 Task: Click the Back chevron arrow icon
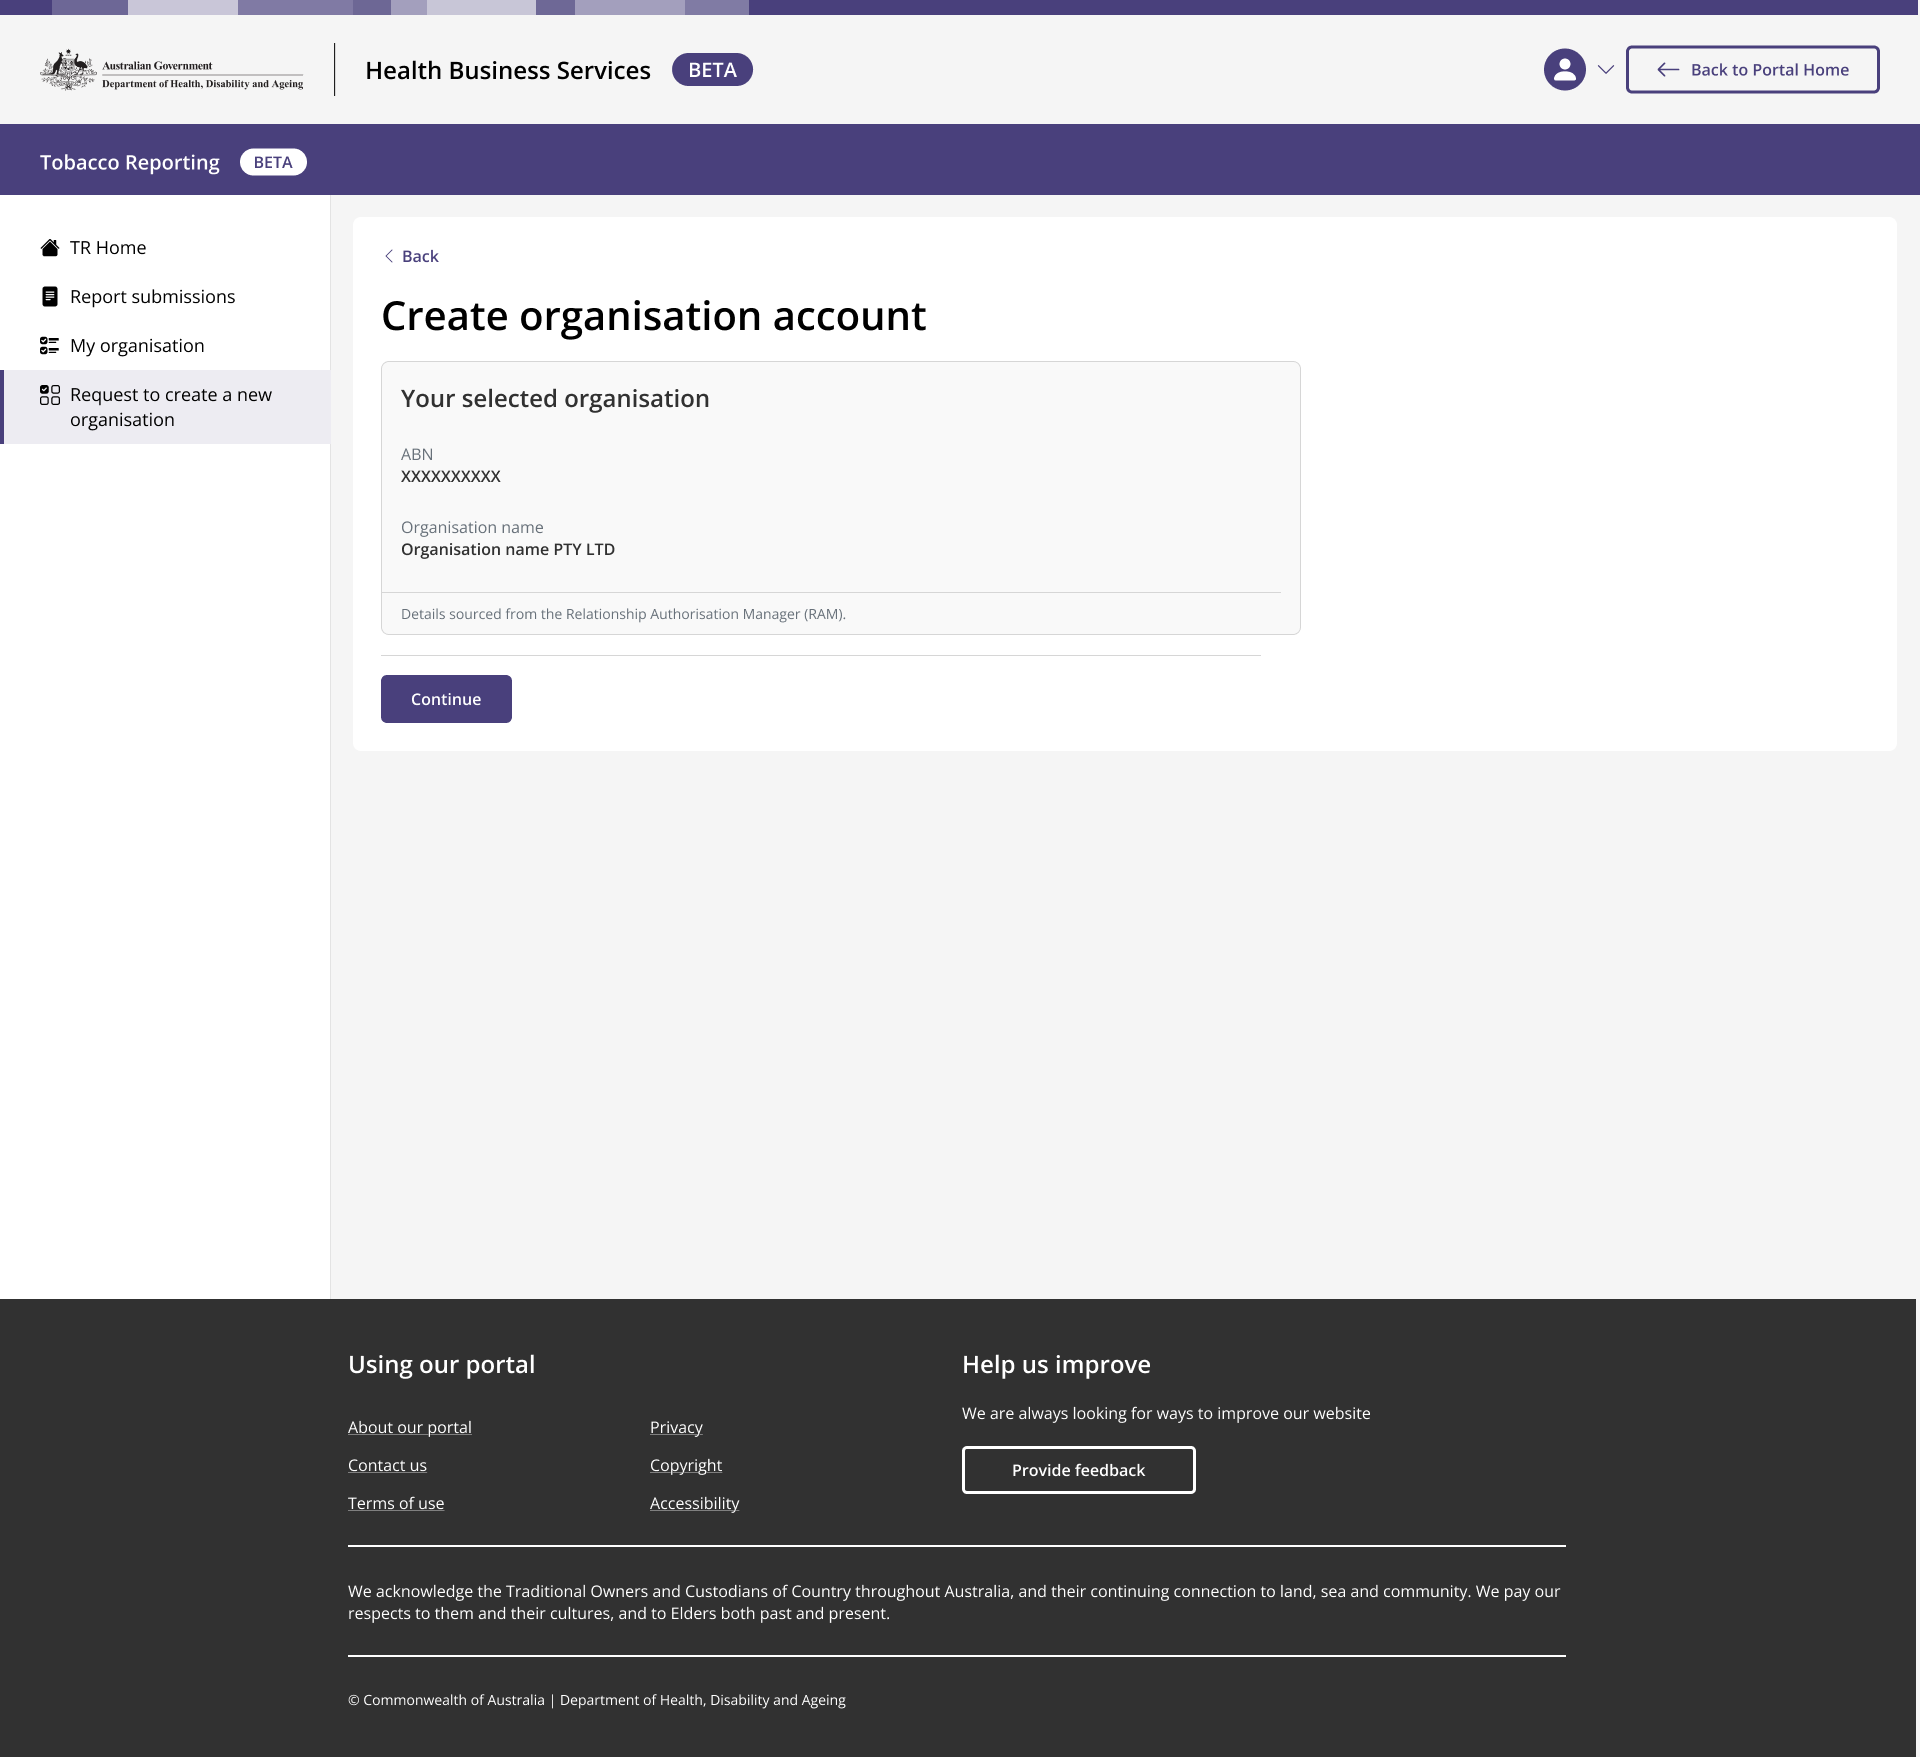[x=389, y=256]
